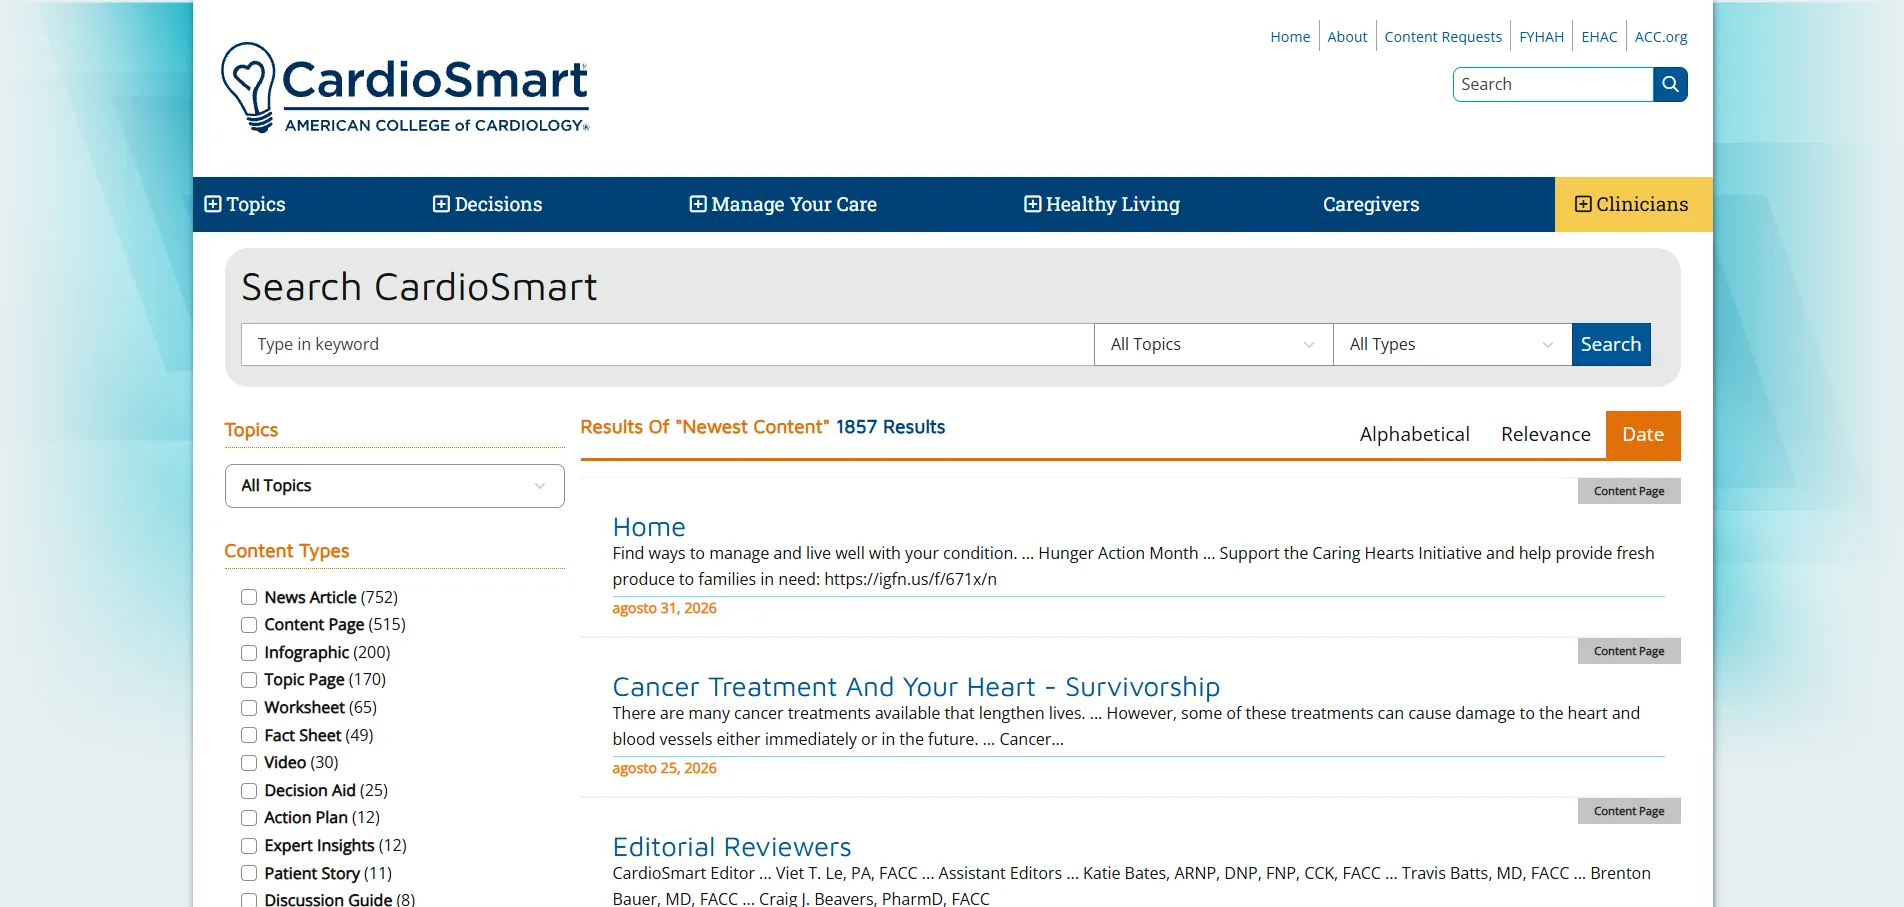Viewport: 1904px width, 907px height.
Task: Open the sidebar All Topics dropdown
Action: click(395, 486)
